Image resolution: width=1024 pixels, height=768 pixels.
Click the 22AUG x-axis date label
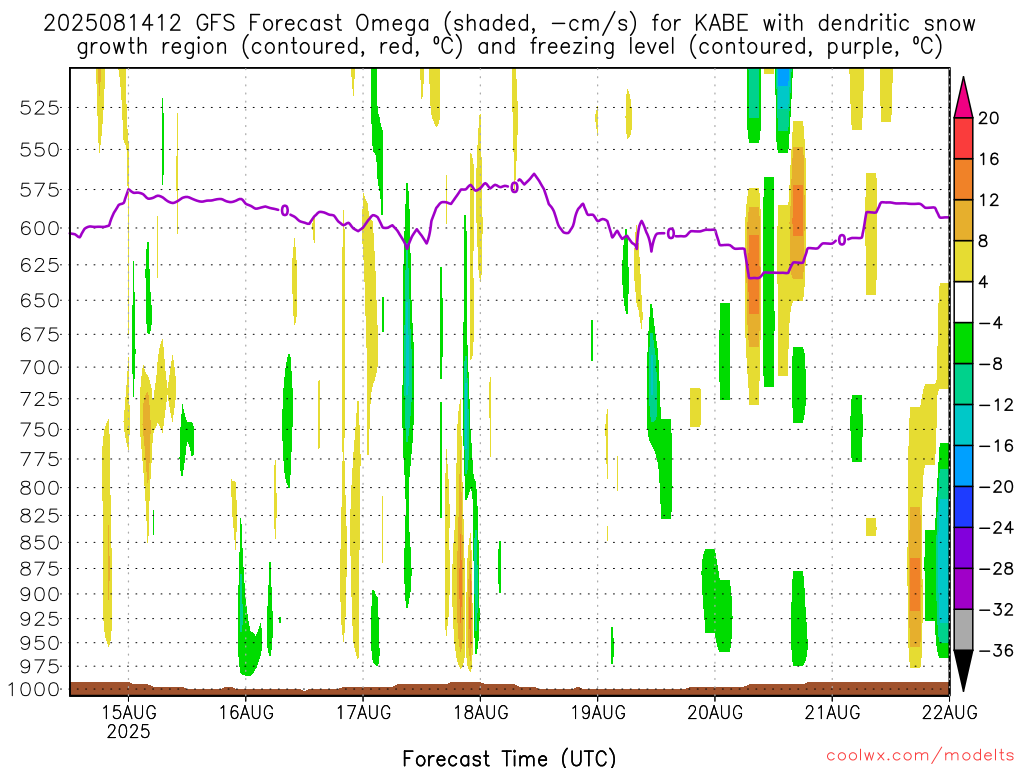950,712
